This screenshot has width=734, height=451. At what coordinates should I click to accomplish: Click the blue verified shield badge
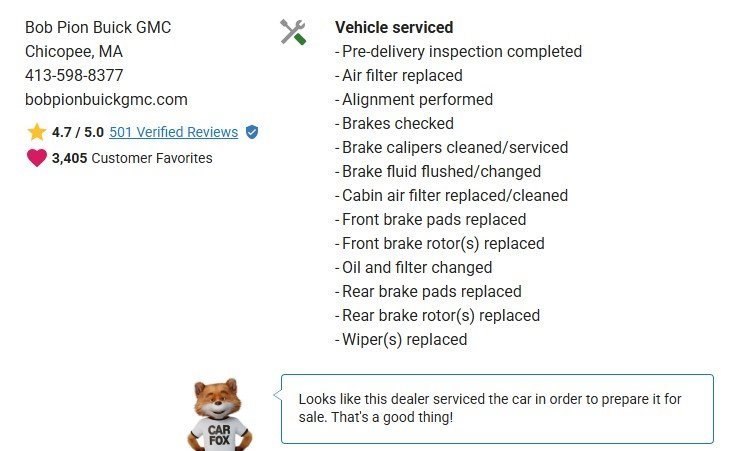(x=252, y=132)
